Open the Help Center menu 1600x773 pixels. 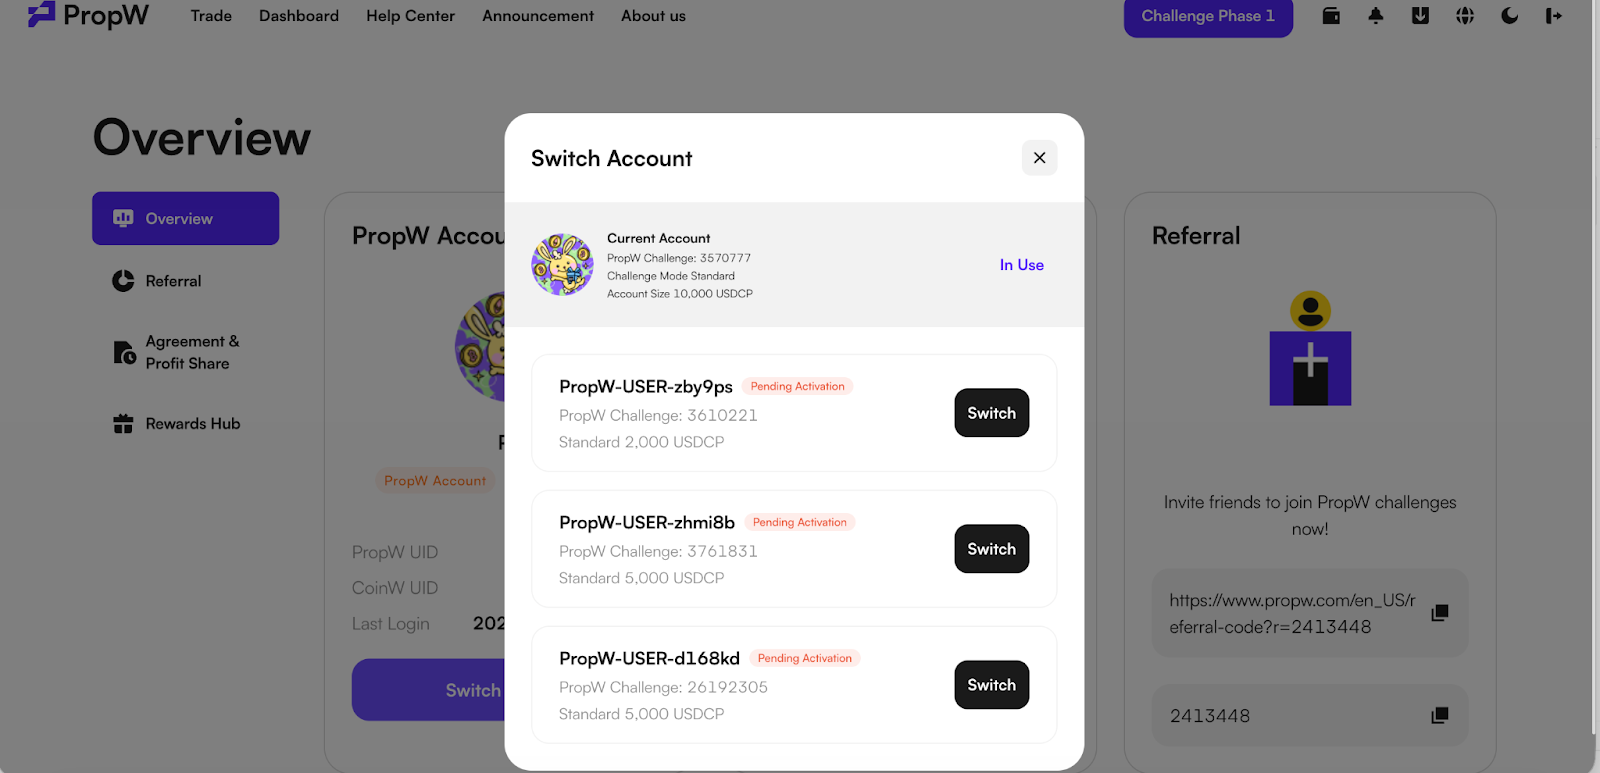click(x=410, y=16)
